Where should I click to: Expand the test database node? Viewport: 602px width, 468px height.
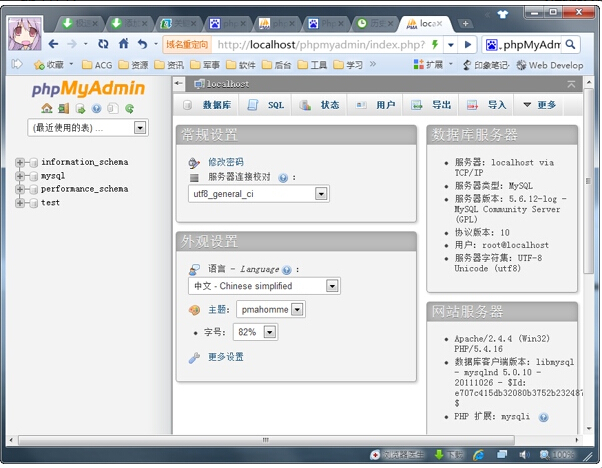tap(20, 203)
